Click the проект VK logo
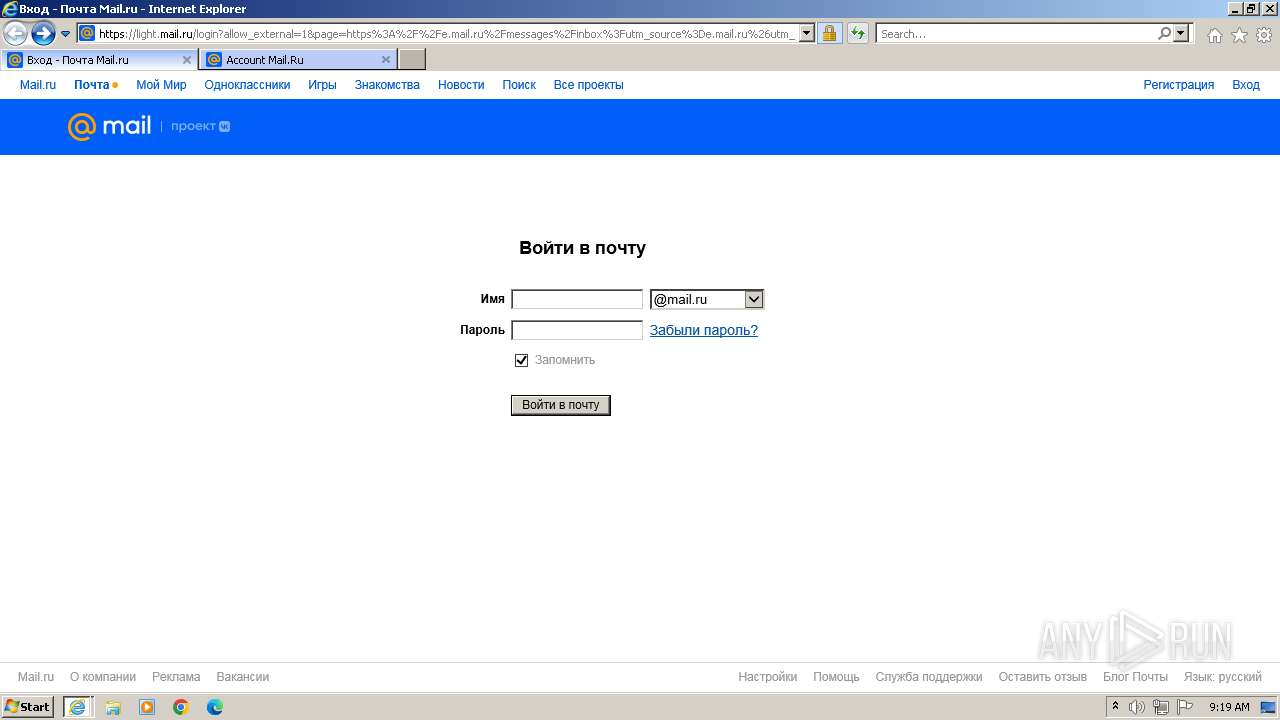This screenshot has height=720, width=1280. click(201, 127)
